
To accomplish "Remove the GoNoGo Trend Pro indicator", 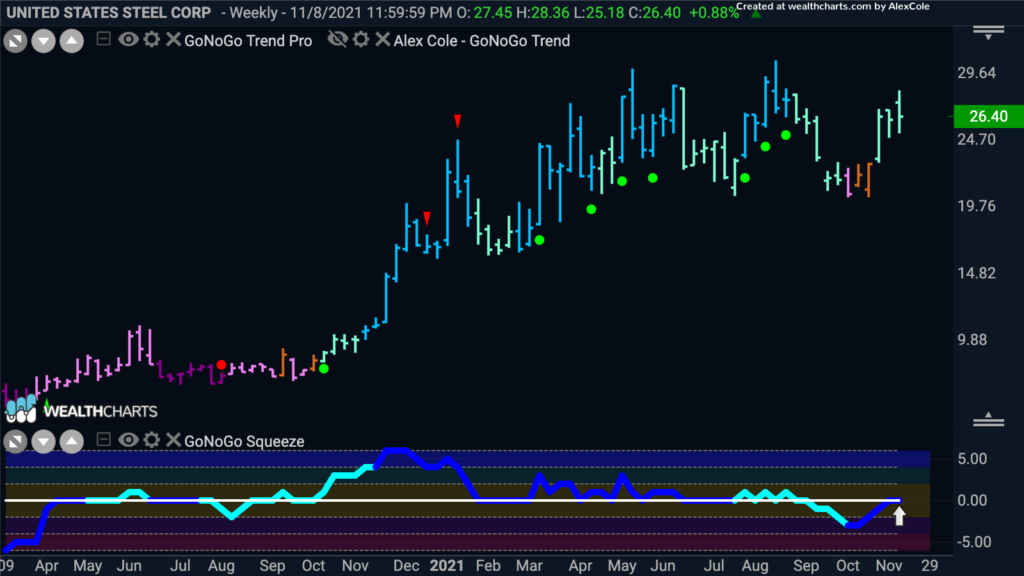I will [173, 40].
